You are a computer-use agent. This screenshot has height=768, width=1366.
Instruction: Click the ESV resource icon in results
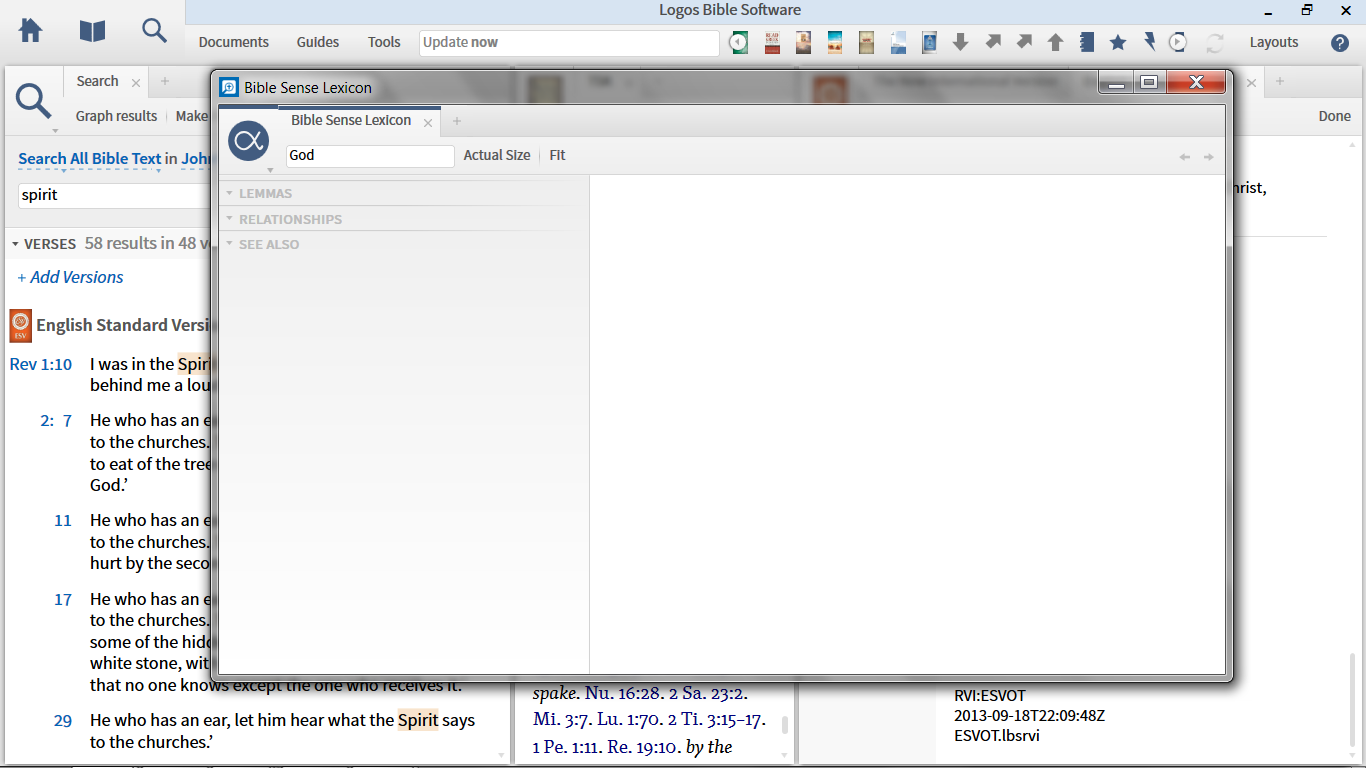(20, 325)
